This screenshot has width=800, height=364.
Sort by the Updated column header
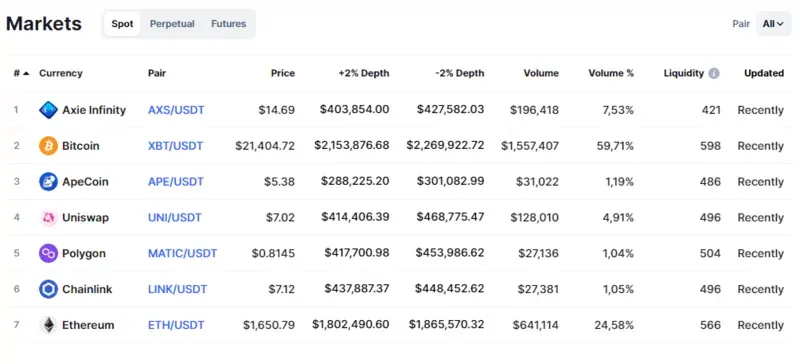click(x=764, y=74)
